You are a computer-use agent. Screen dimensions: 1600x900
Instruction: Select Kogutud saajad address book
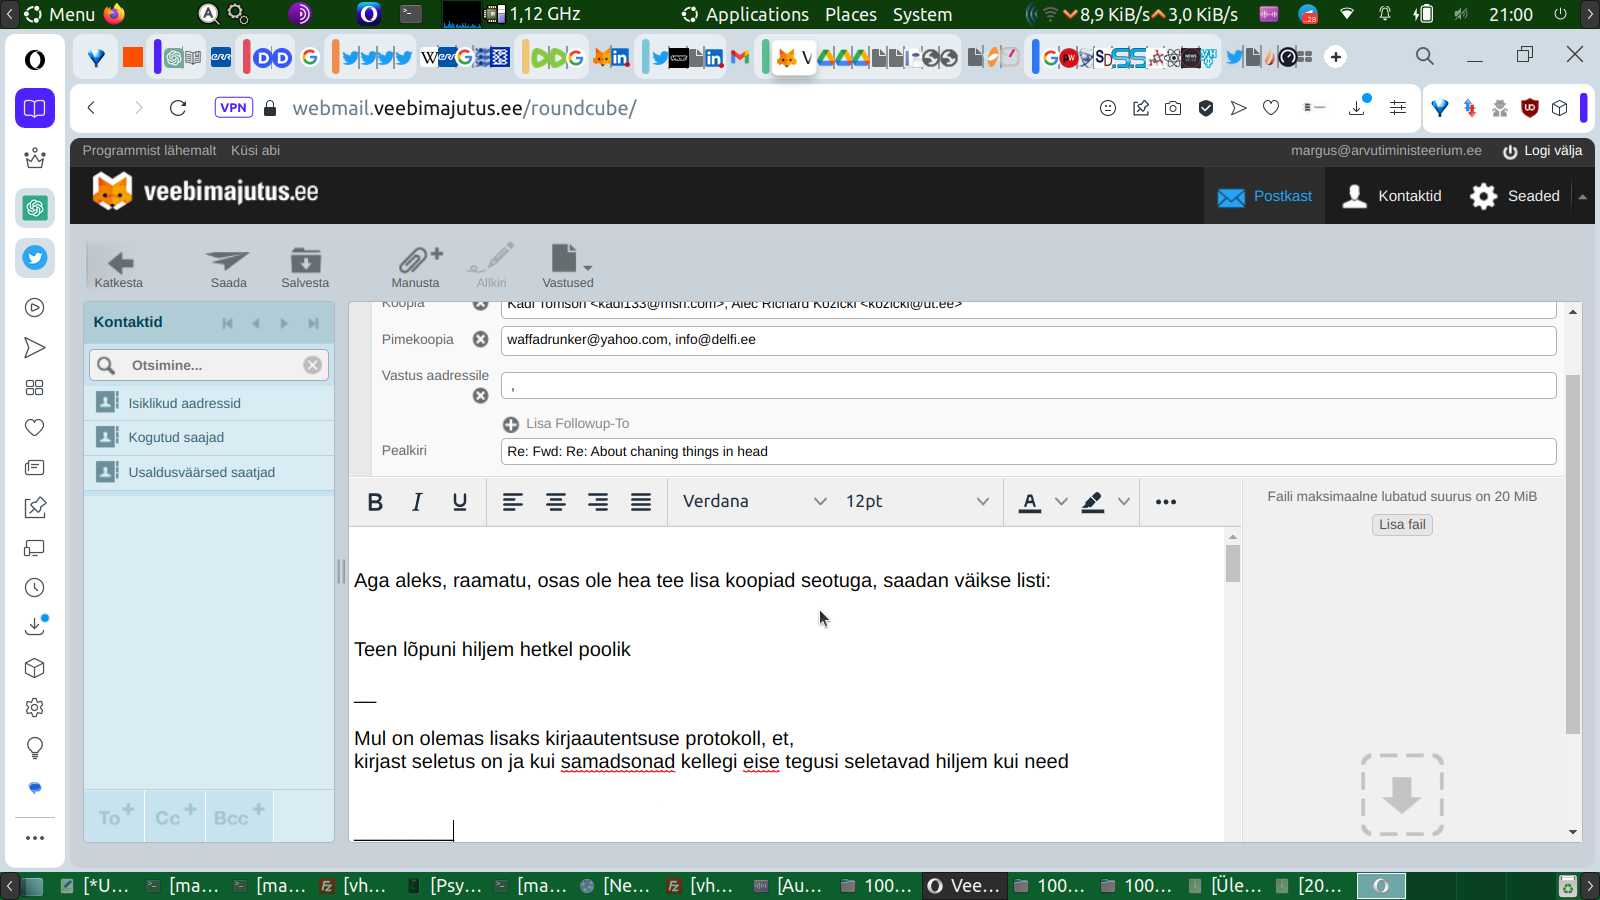click(209, 438)
